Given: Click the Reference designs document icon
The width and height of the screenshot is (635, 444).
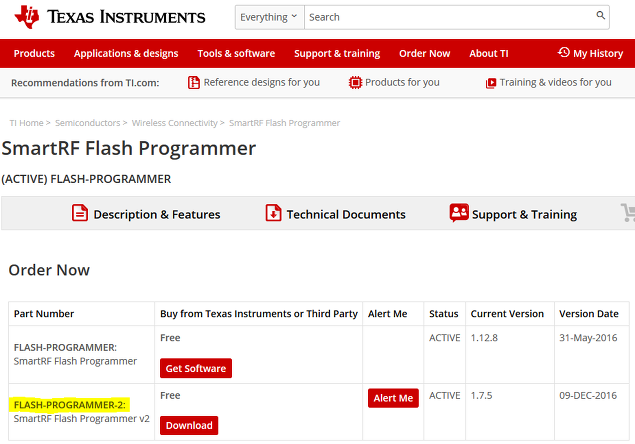Looking at the screenshot, I should point(194,83).
